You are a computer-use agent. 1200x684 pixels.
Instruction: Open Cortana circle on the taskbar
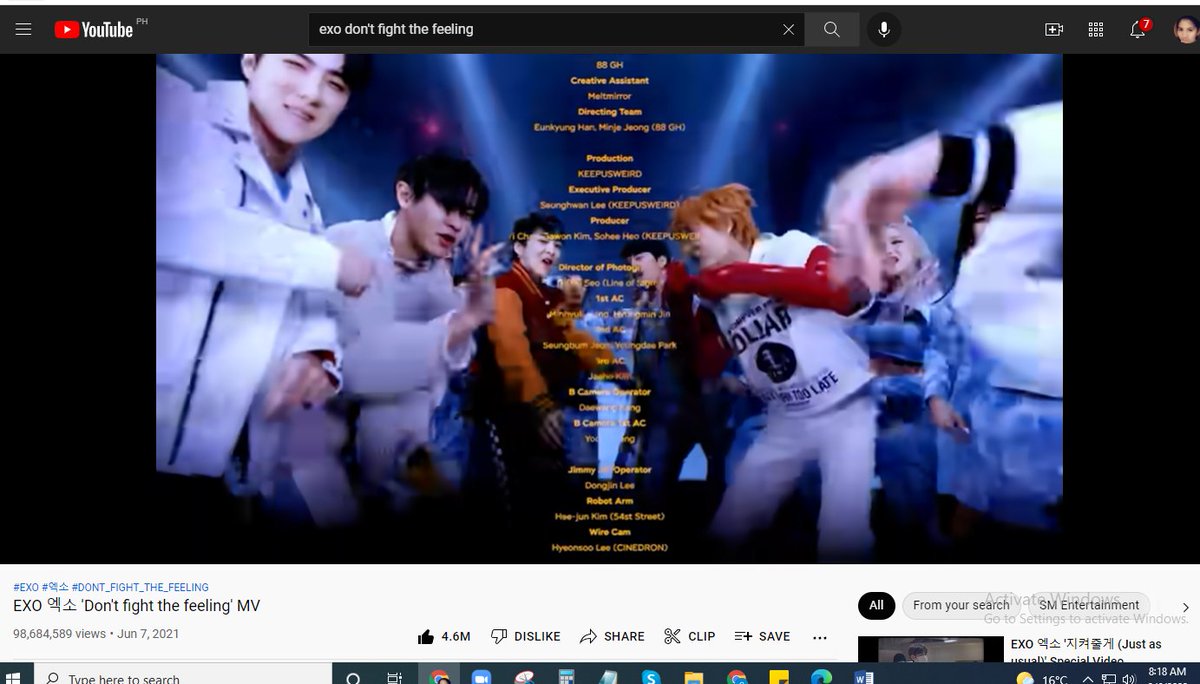pos(353,678)
